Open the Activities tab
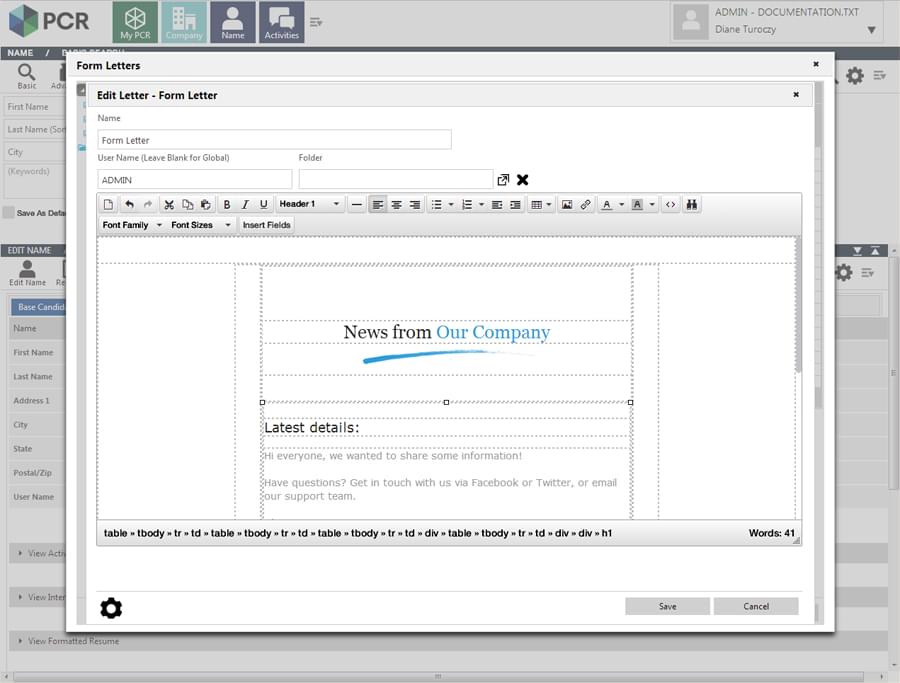The height and width of the screenshot is (683, 900). 281,22
